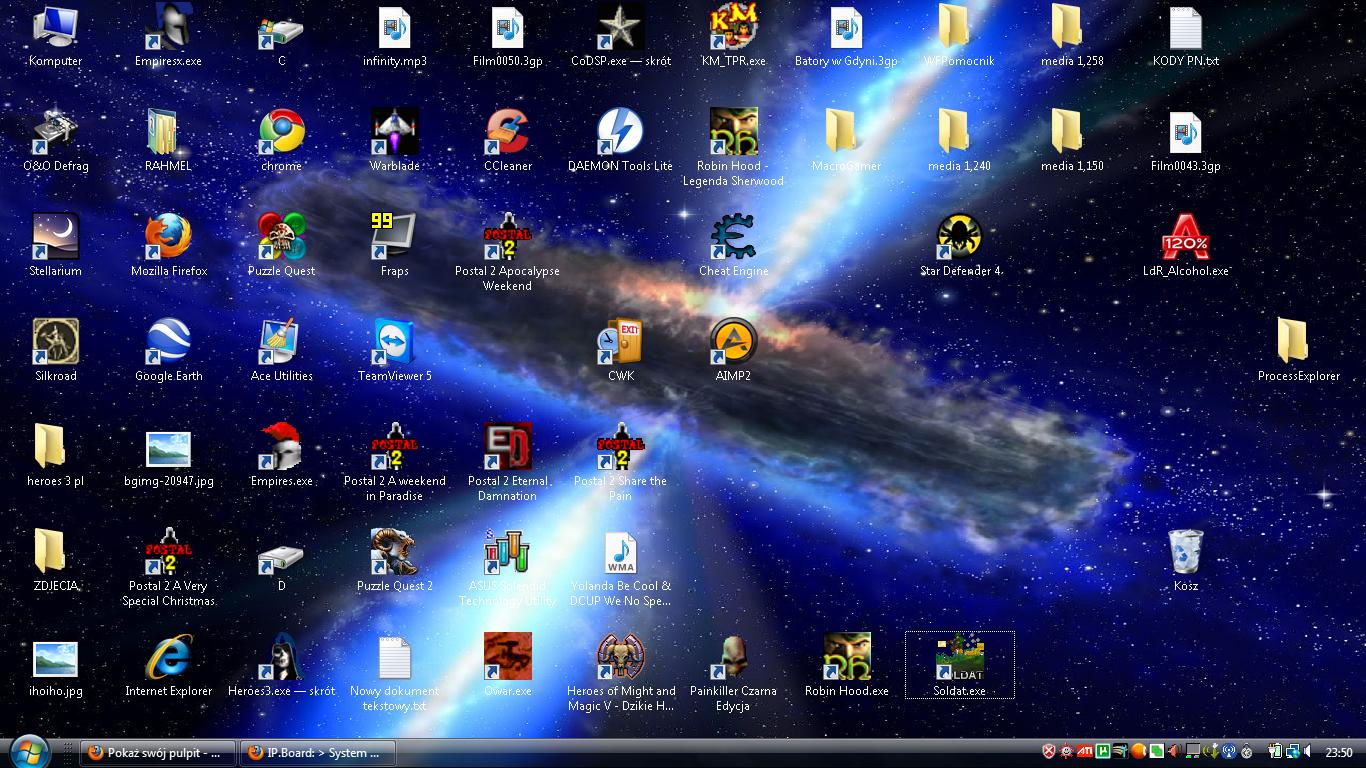Launch Internet Explorer
1366x768 pixels.
(168, 666)
